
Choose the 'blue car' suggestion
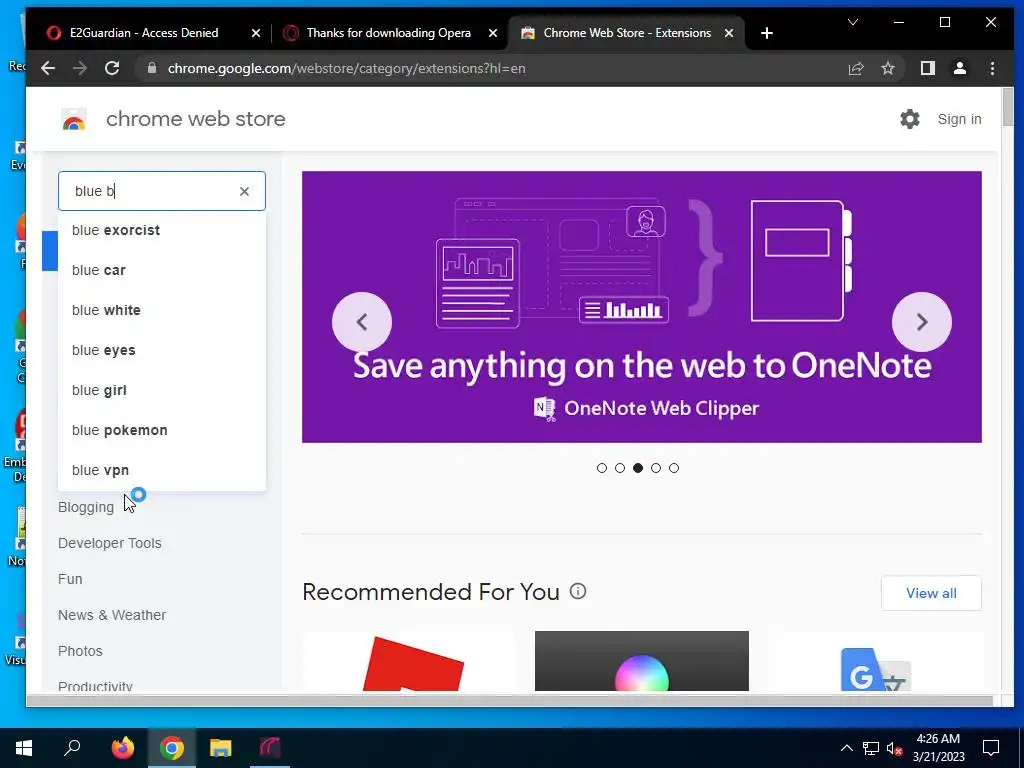point(161,270)
